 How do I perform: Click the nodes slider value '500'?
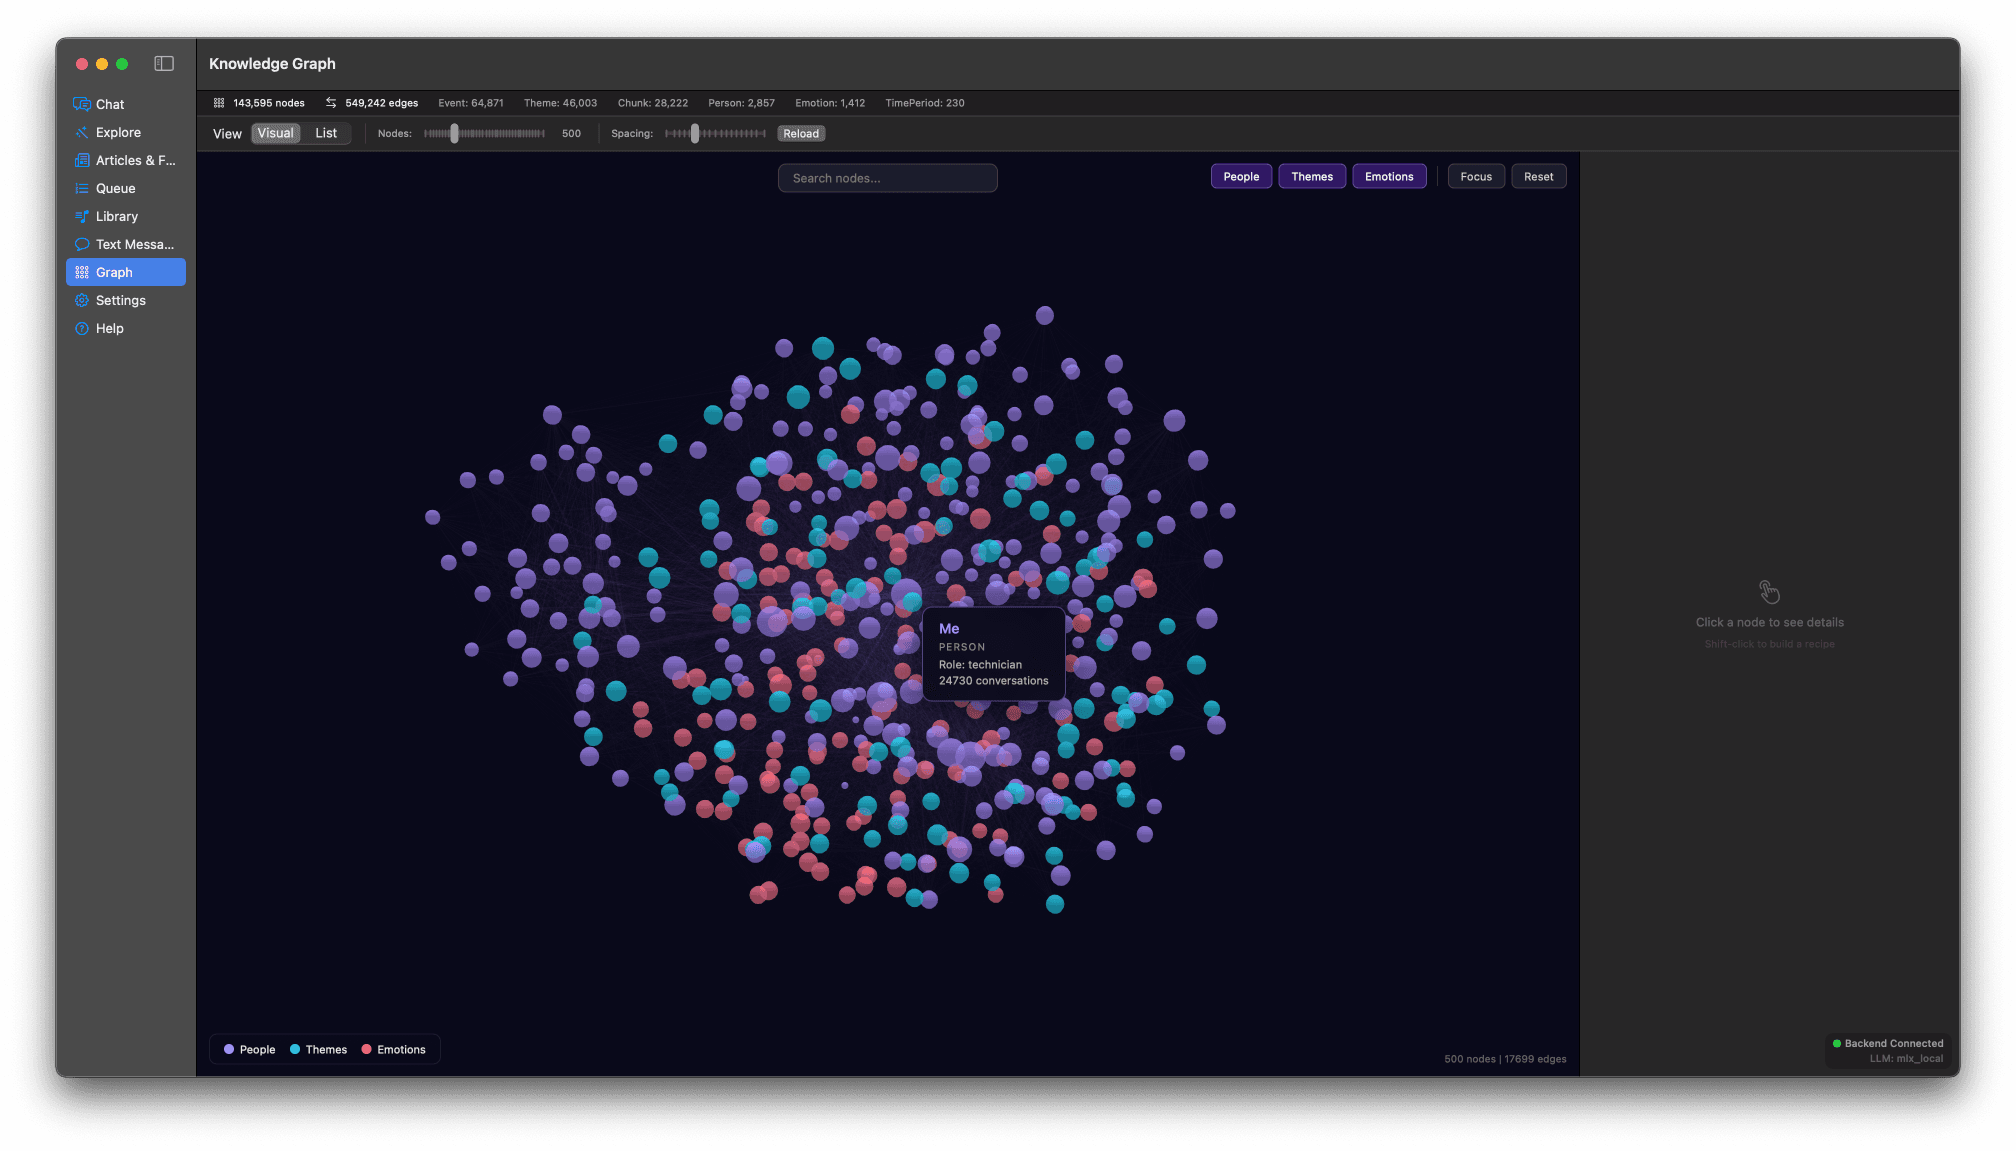pyautogui.click(x=571, y=133)
